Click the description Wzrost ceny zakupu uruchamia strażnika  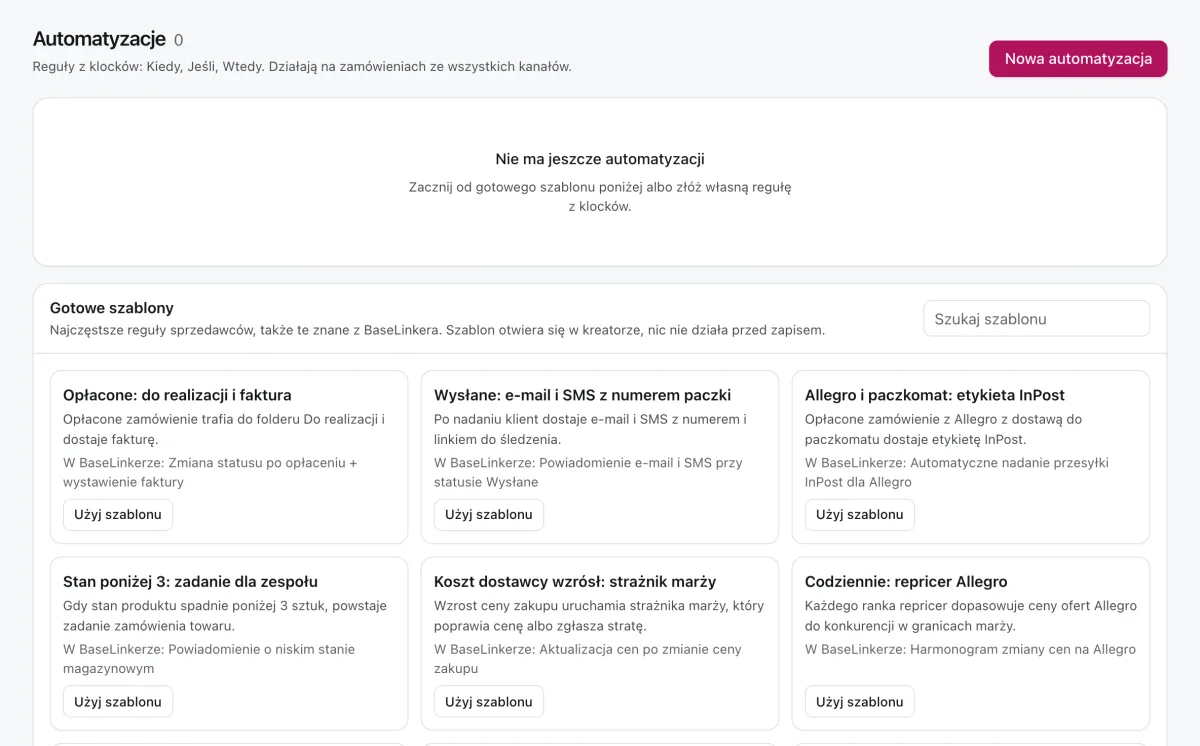point(598,616)
